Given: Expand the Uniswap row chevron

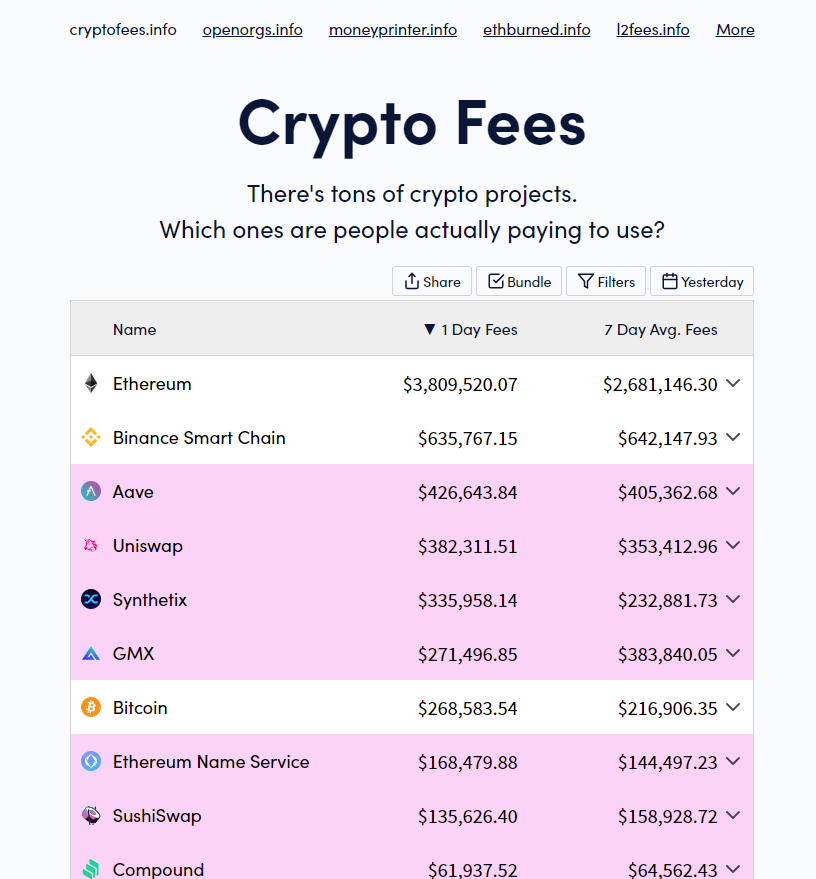Looking at the screenshot, I should 733,545.
